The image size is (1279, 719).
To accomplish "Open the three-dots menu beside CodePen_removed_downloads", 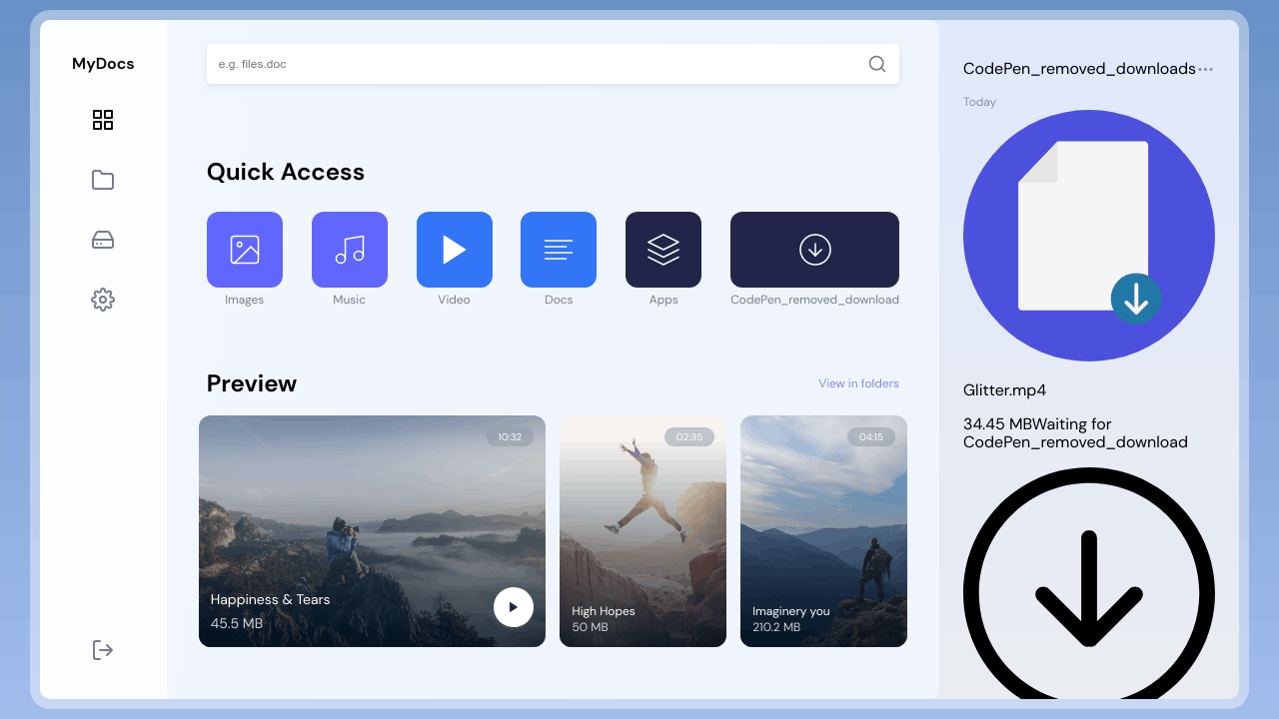I will pos(1206,69).
